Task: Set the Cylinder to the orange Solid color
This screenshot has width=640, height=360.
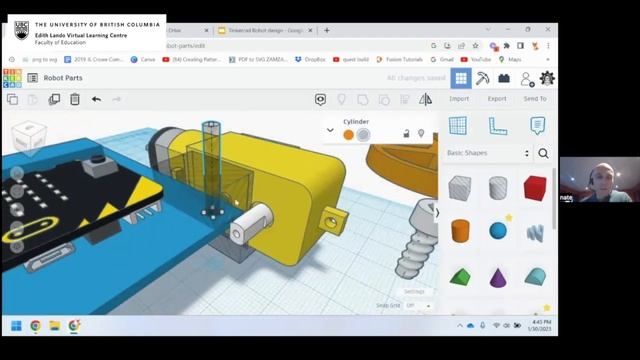Action: coord(349,135)
